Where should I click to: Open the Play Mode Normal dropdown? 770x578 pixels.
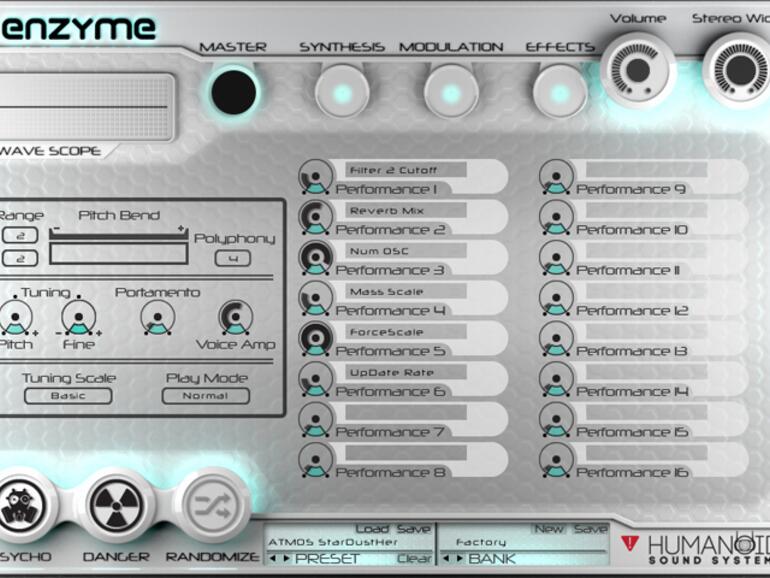(x=206, y=396)
